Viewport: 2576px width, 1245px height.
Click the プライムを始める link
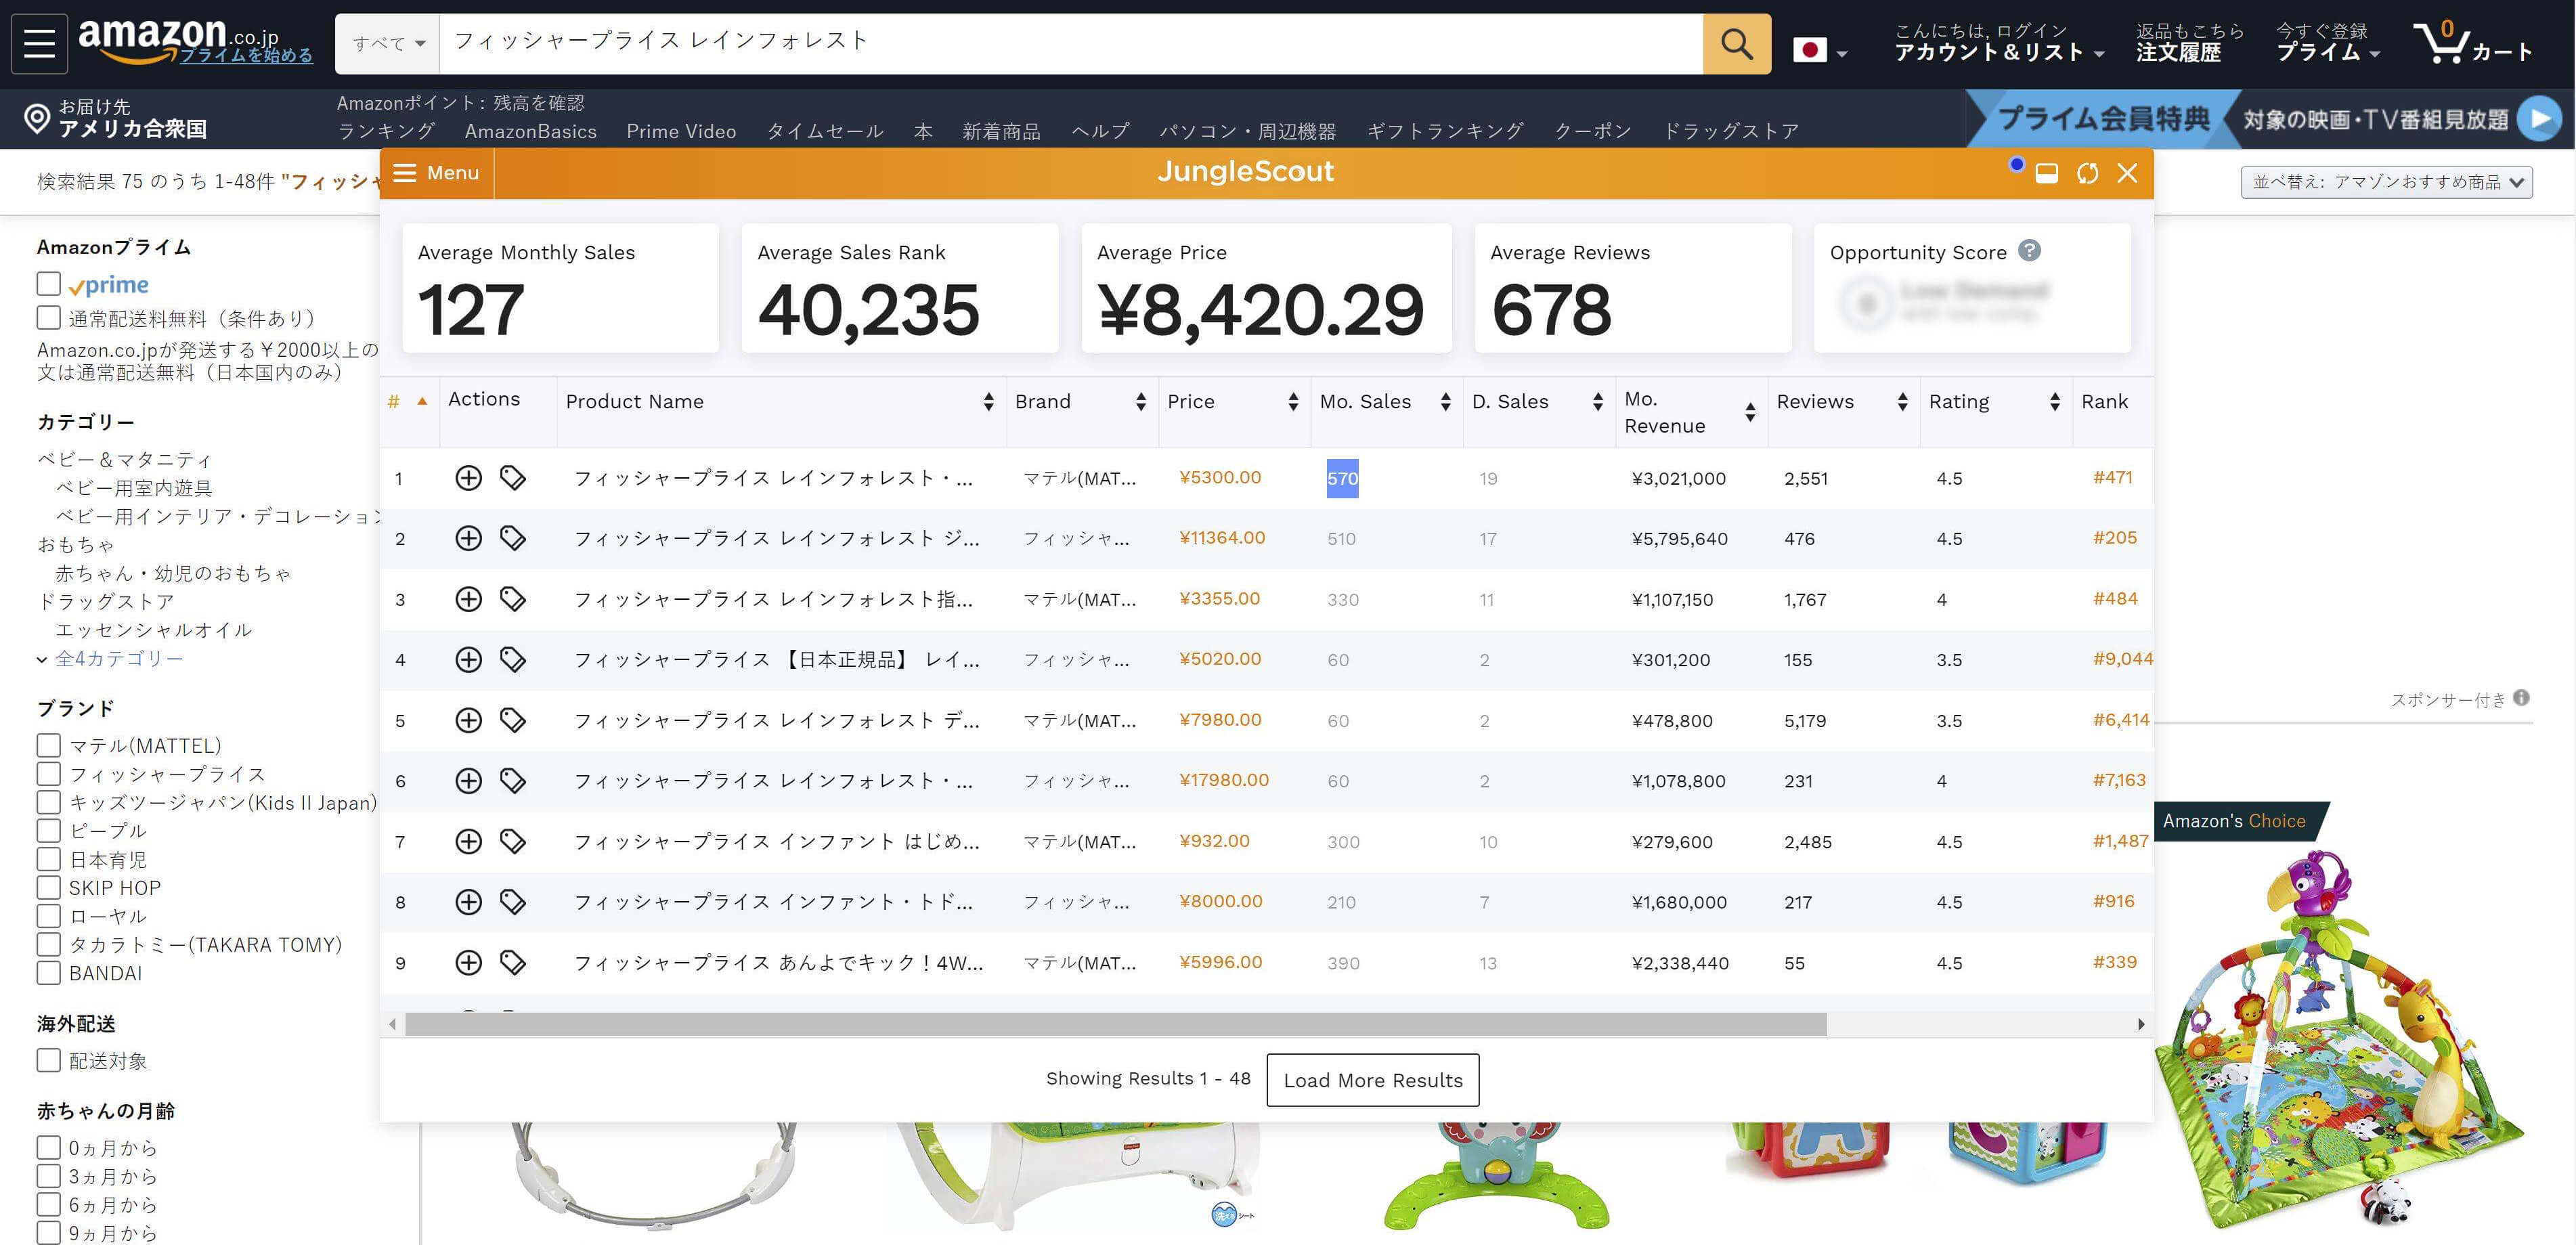coord(246,55)
